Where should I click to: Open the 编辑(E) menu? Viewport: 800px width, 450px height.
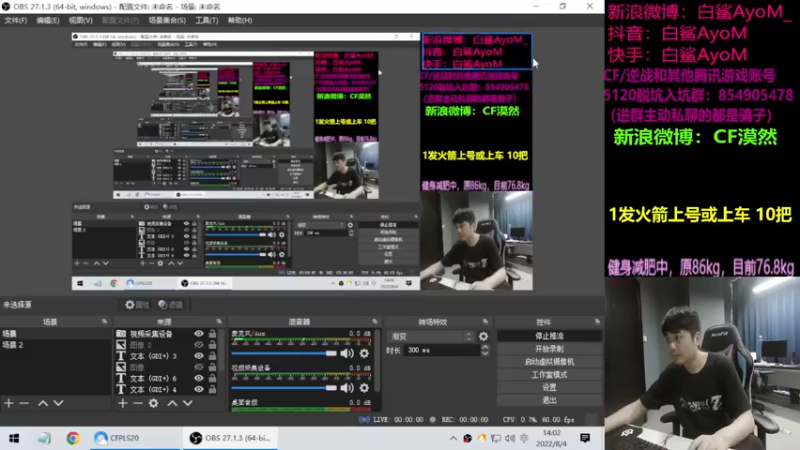coord(47,20)
